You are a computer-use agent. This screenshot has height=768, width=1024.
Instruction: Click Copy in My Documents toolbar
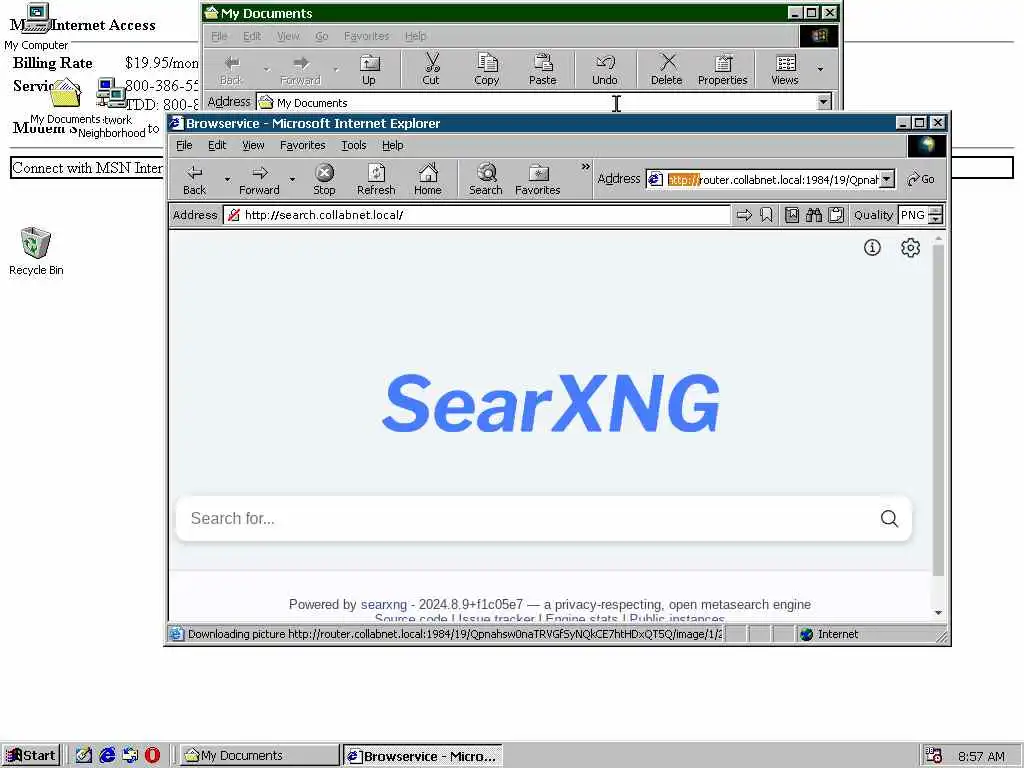487,69
